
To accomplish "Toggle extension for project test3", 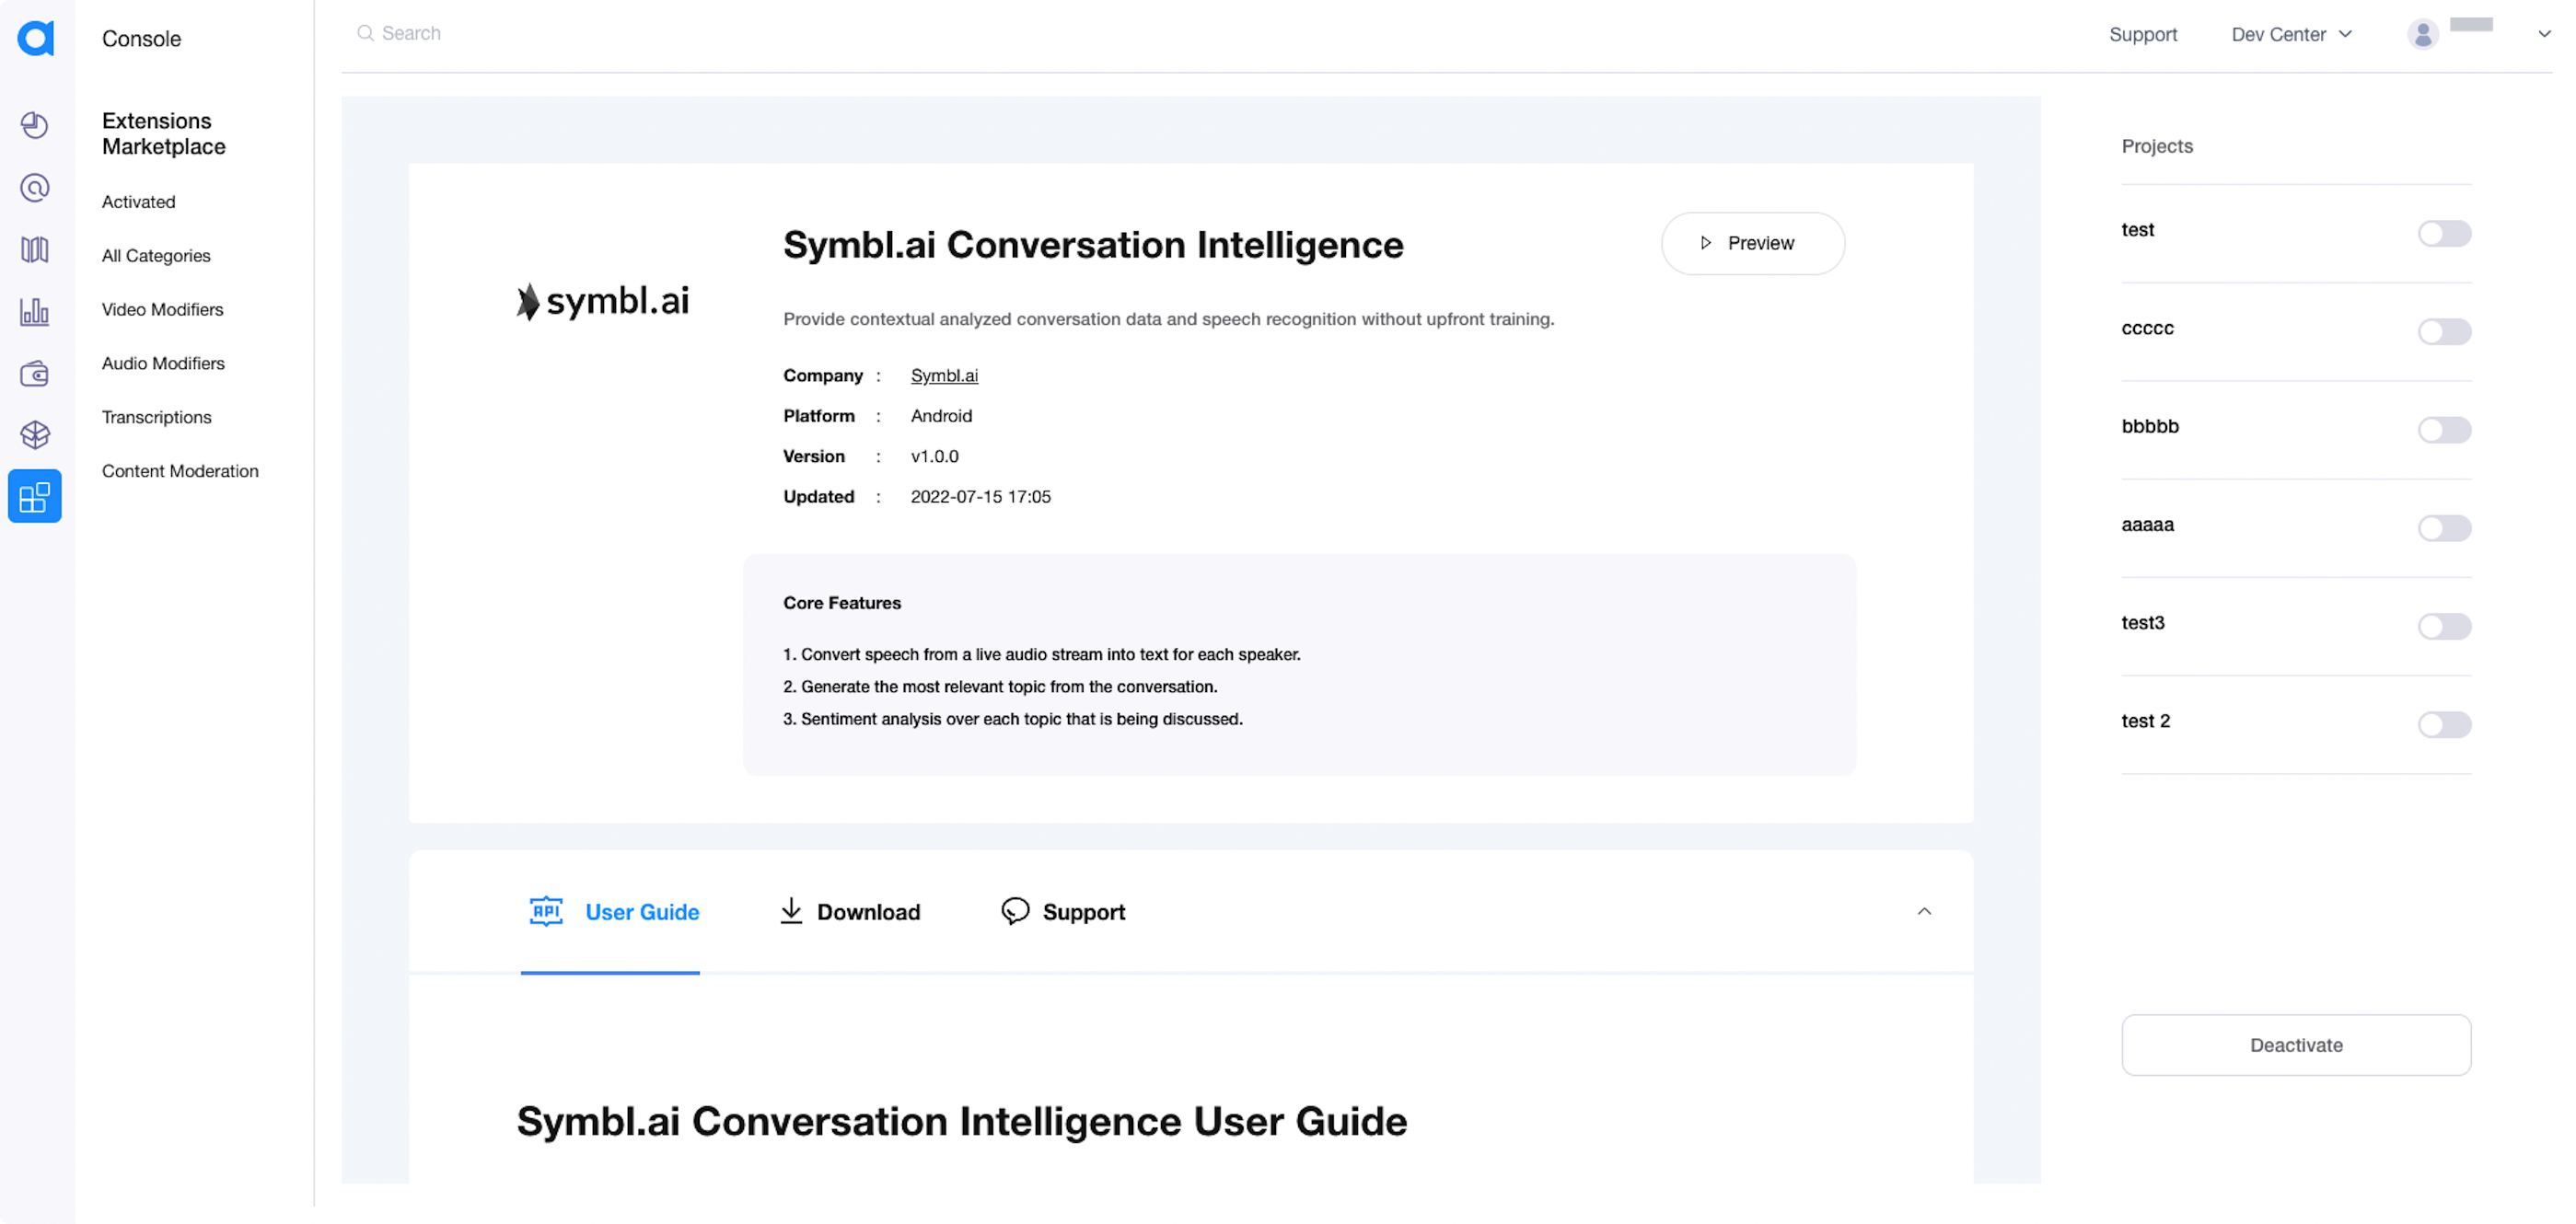I will point(2444,626).
